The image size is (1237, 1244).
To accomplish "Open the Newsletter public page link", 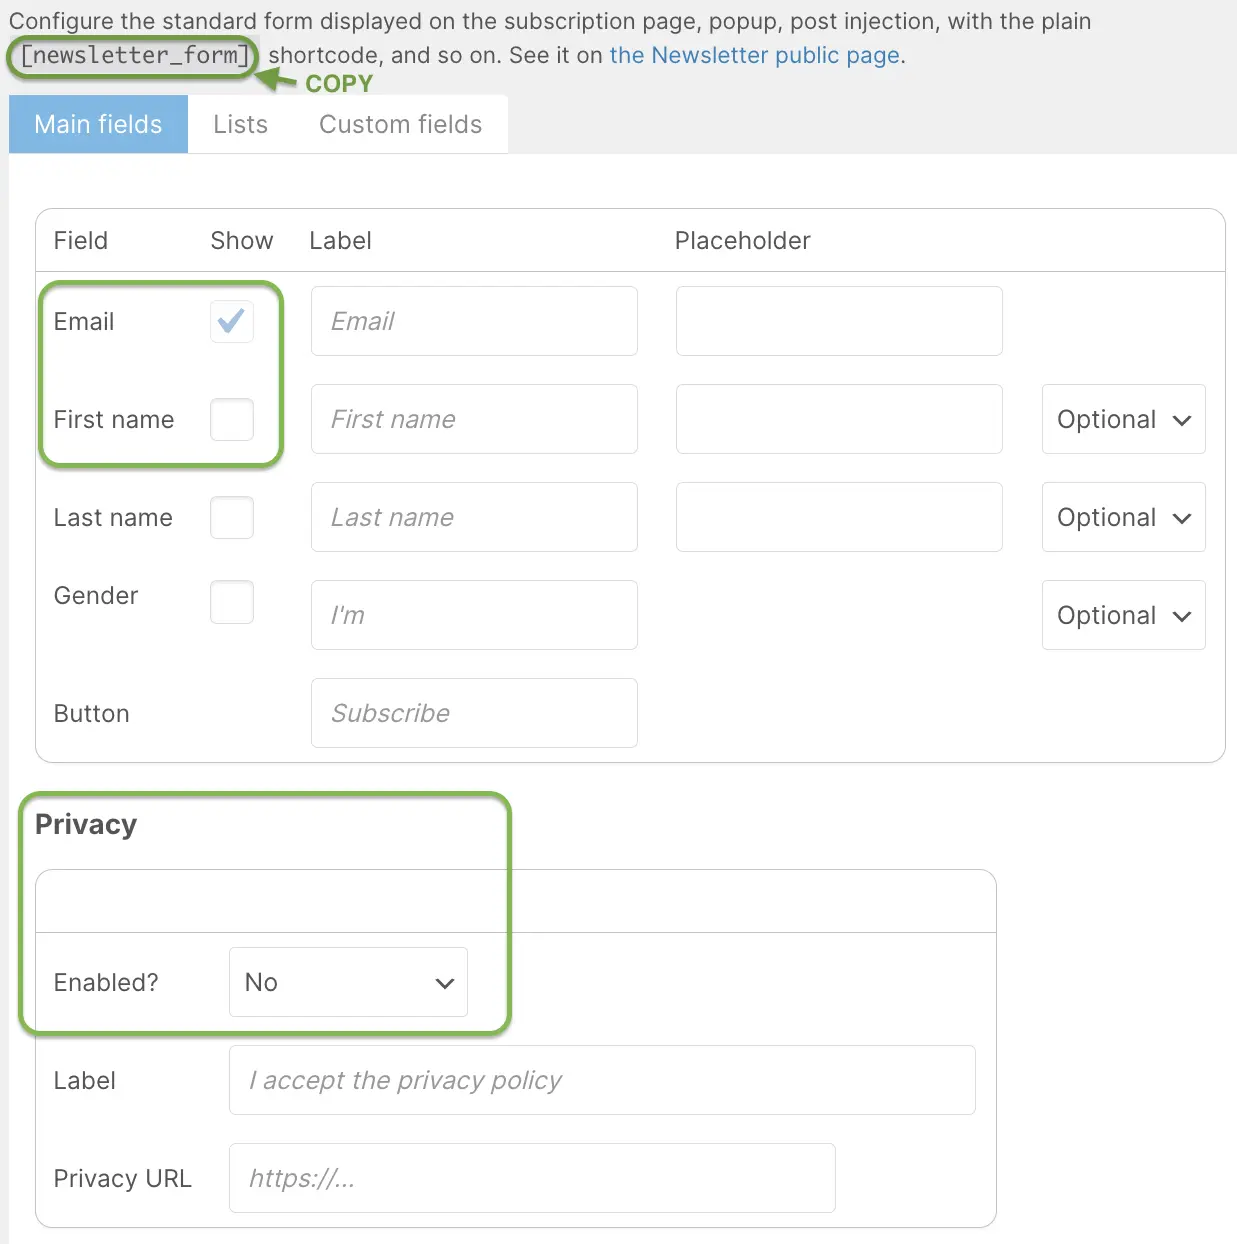I will pos(754,55).
